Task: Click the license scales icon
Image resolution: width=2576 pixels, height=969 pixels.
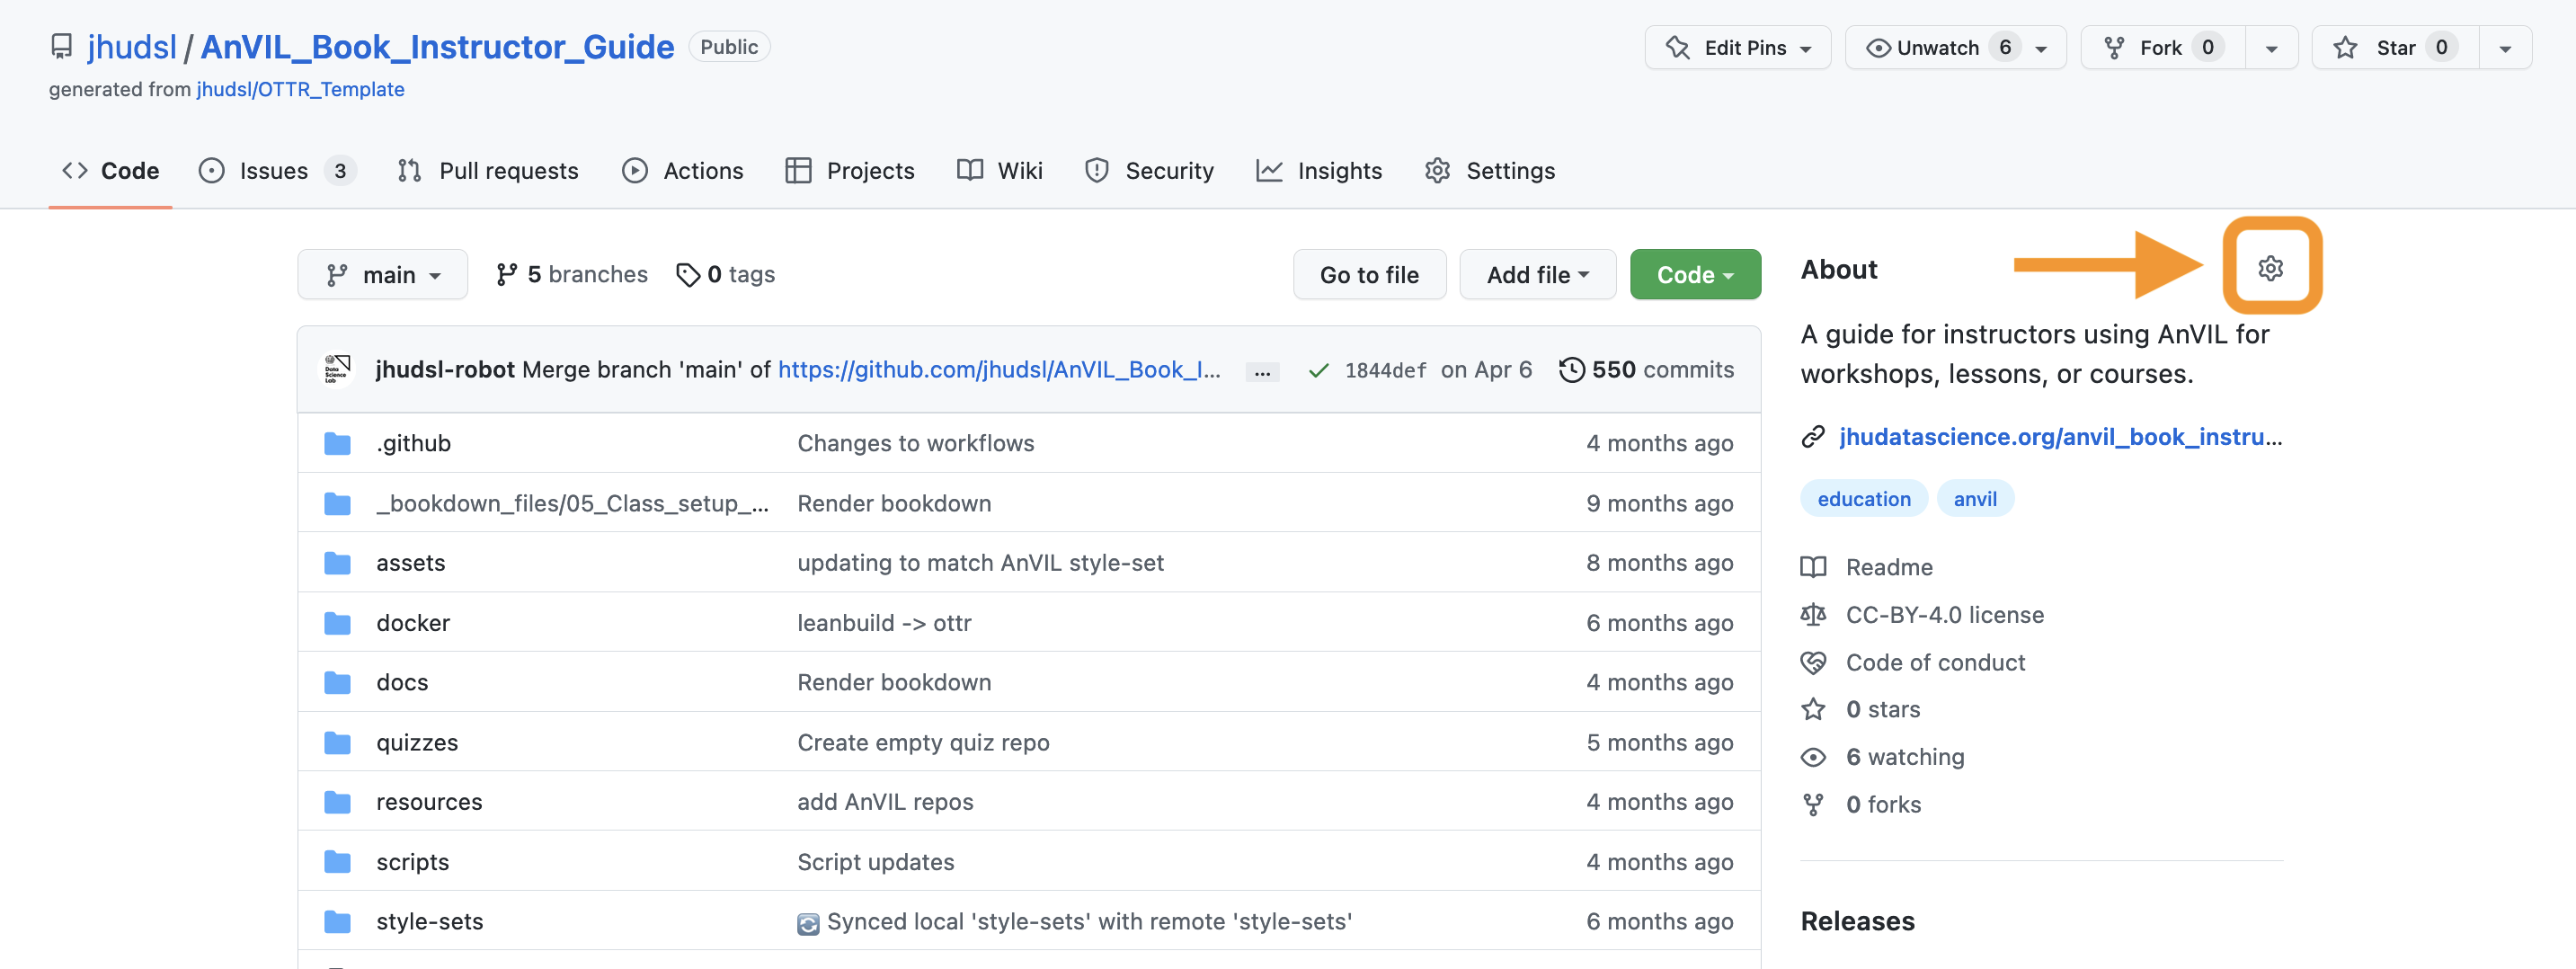Action: [x=1813, y=614]
